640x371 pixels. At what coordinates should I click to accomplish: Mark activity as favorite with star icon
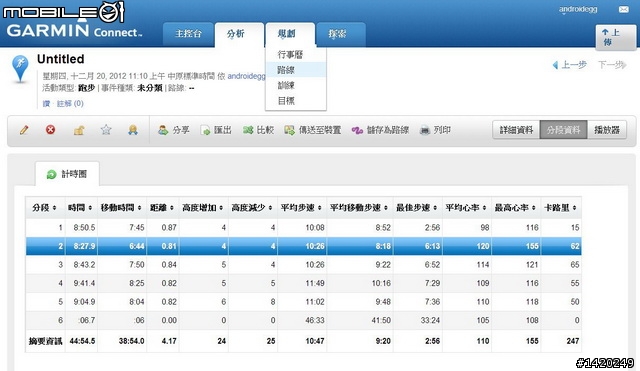point(106,130)
